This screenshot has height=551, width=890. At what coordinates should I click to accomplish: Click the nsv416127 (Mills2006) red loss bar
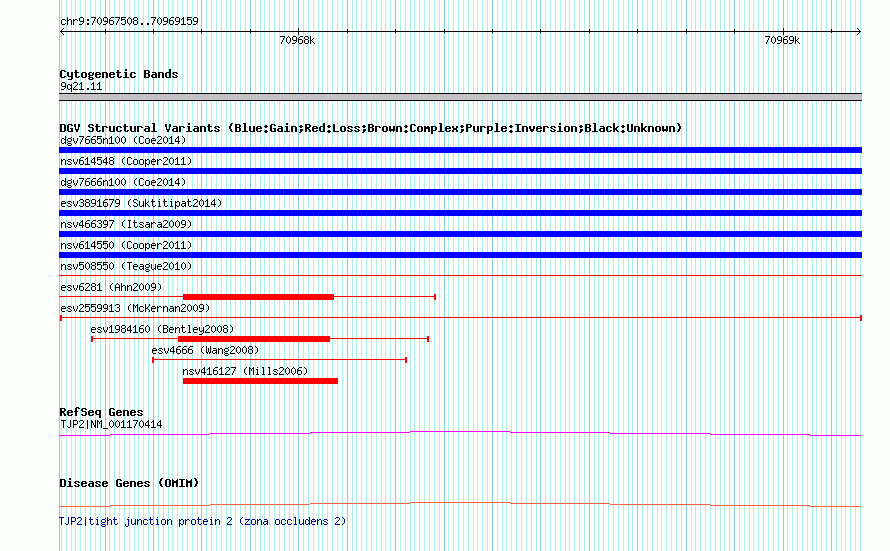260,381
